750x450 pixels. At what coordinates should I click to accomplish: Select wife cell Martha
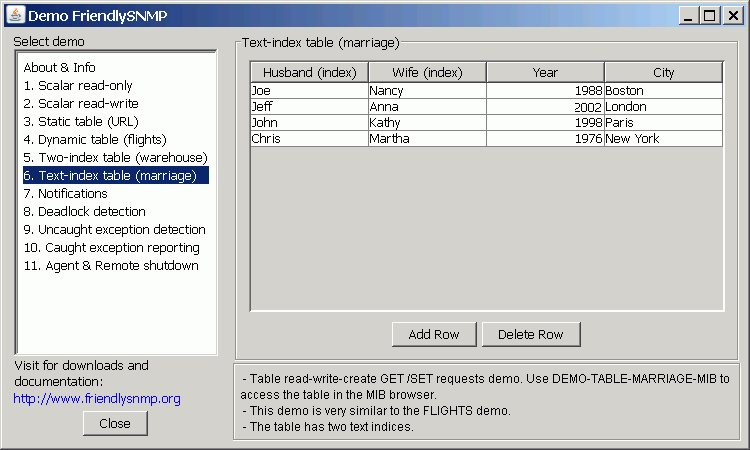[x=428, y=139]
